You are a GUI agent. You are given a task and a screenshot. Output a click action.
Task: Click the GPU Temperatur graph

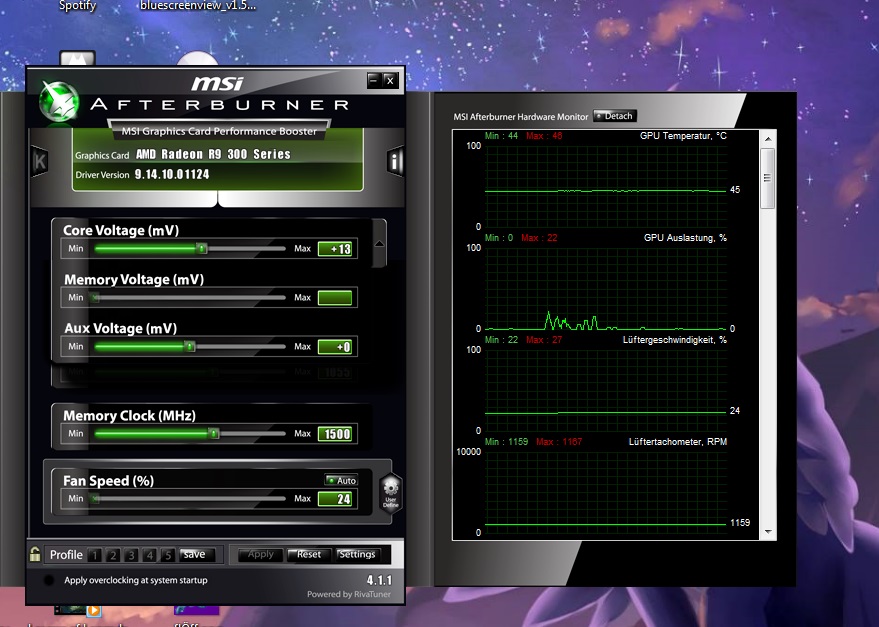point(605,187)
